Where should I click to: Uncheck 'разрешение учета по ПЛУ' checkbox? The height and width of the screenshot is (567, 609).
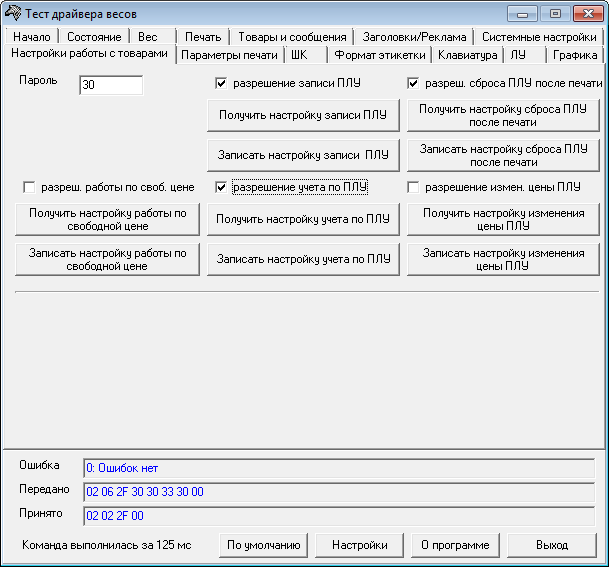click(221, 187)
